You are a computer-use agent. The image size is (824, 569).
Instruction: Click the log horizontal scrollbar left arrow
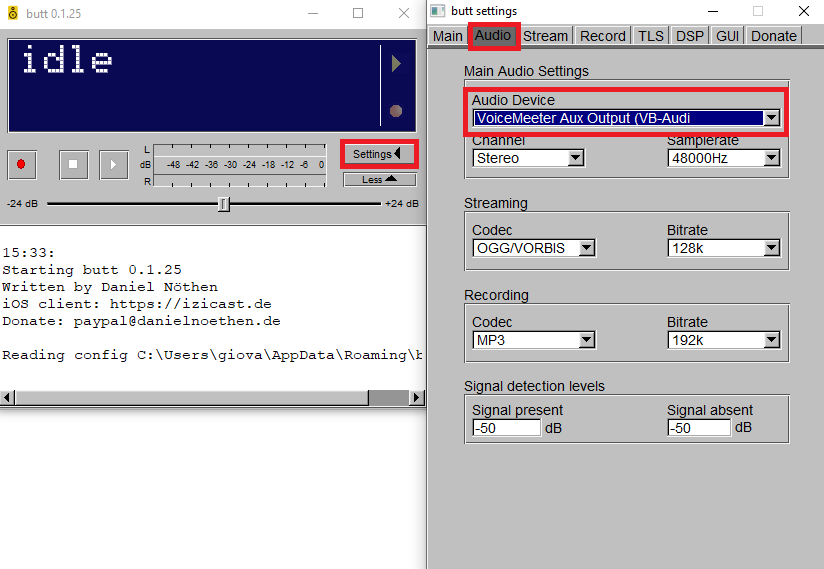point(8,397)
